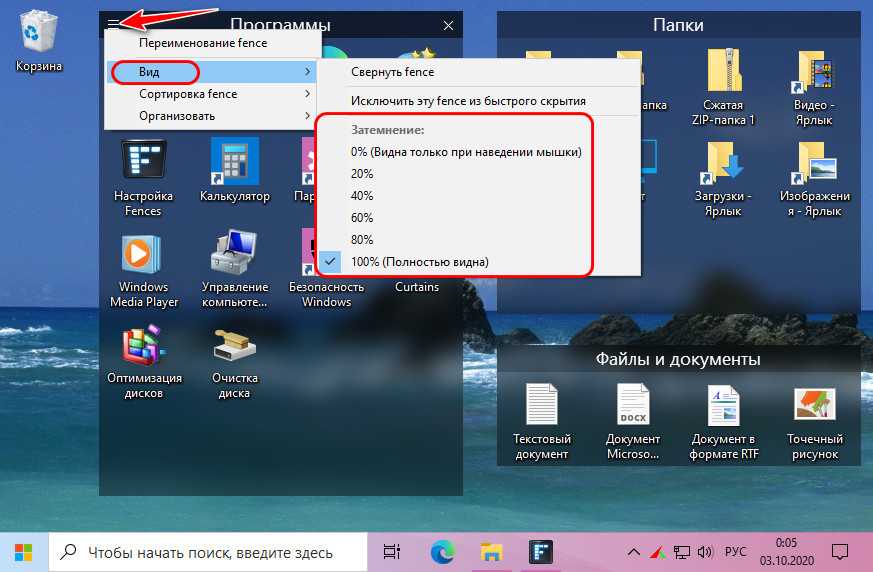
Task: Open the taskbar clock and date
Action: coord(786,552)
